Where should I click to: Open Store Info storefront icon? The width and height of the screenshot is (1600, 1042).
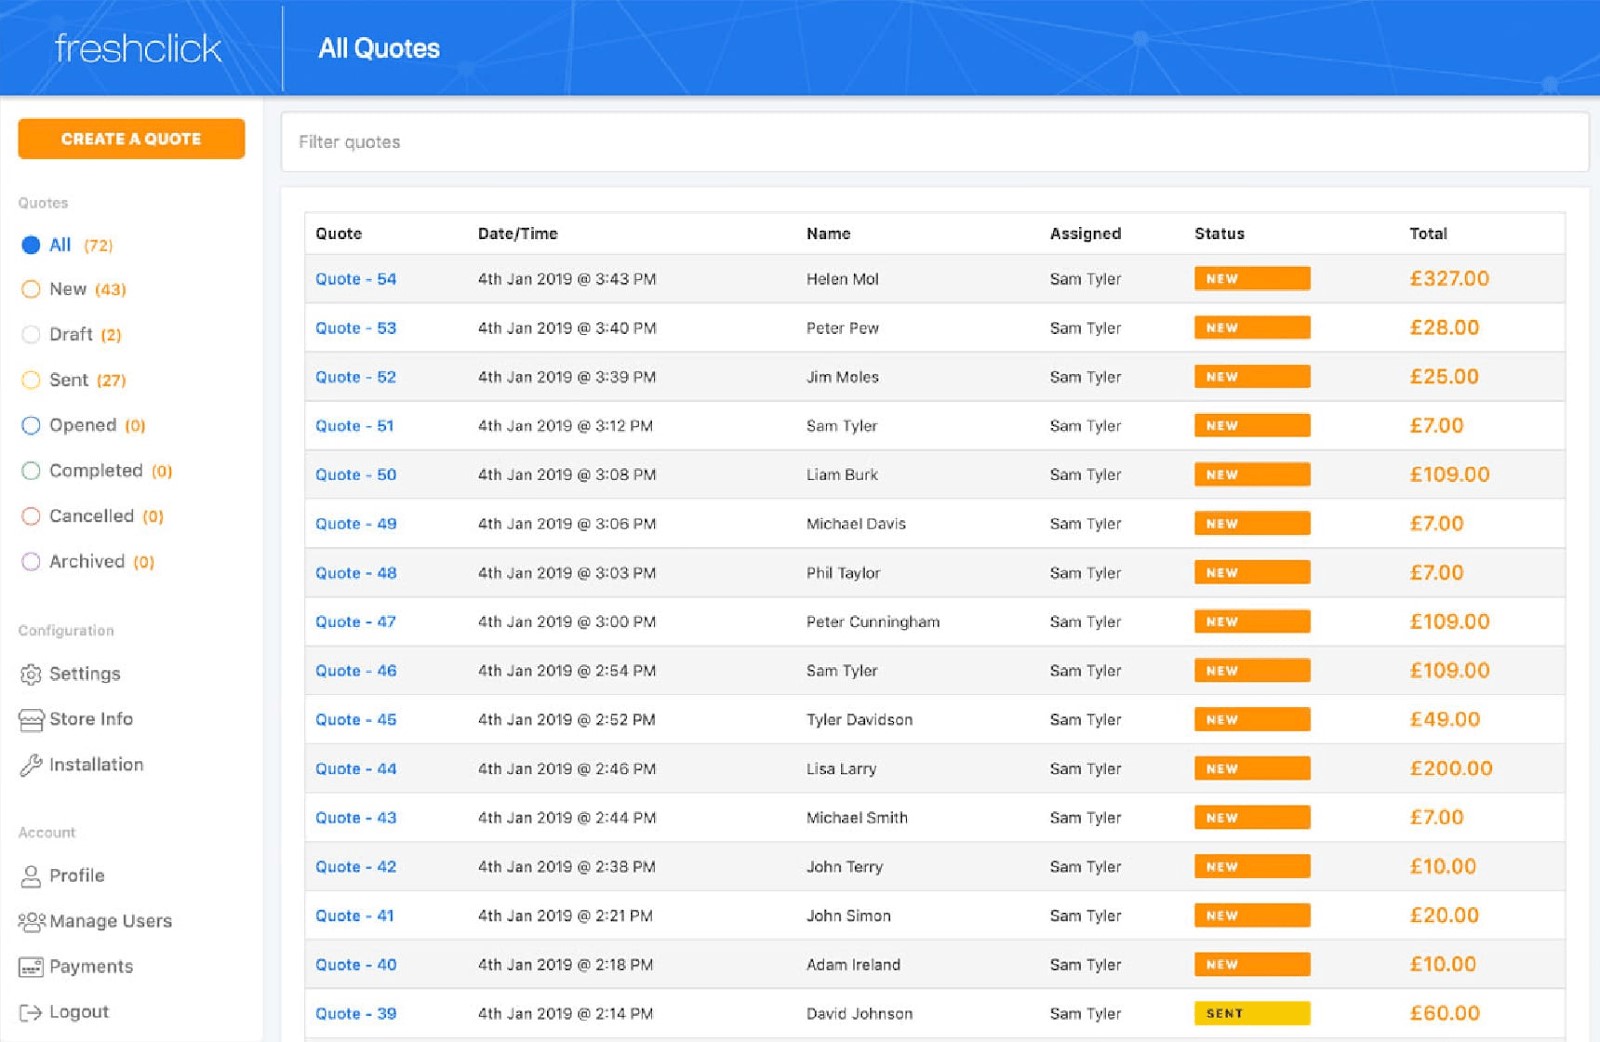coord(31,720)
